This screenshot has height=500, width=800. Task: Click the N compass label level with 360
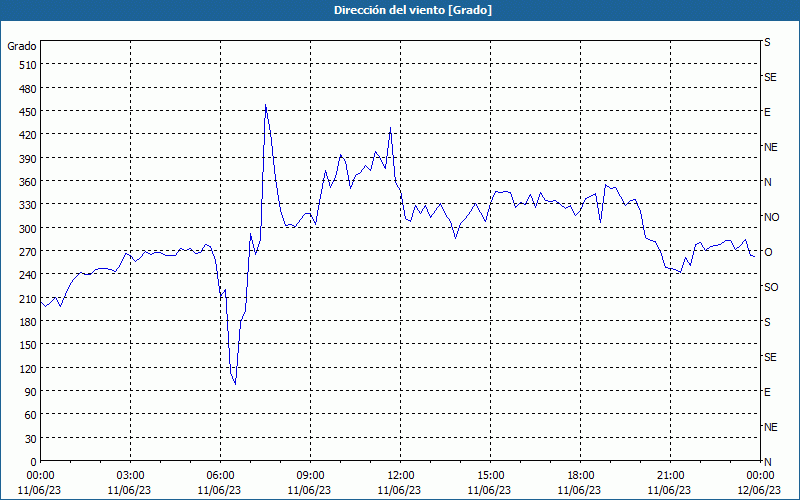[x=767, y=182]
